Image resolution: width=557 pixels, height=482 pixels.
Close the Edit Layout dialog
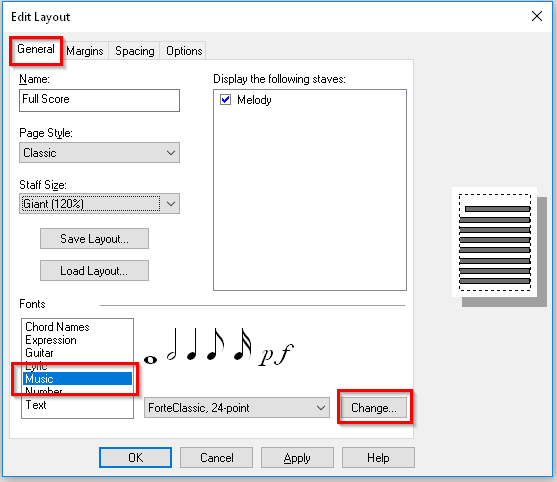536,16
